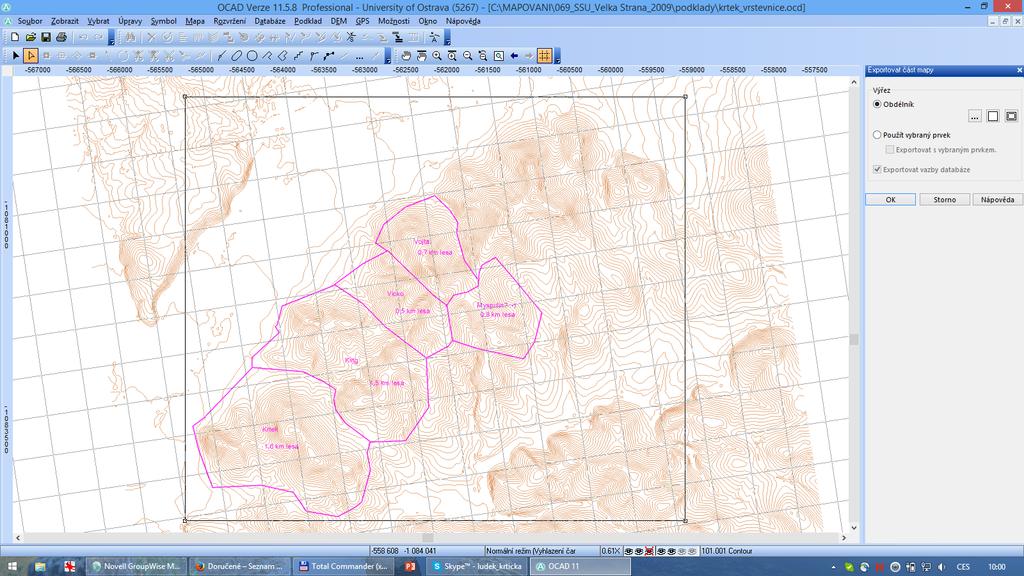The width and height of the screenshot is (1024, 576).
Task: Toggle Exportovat s vybraným prvkem checkbox
Action: tap(889, 150)
